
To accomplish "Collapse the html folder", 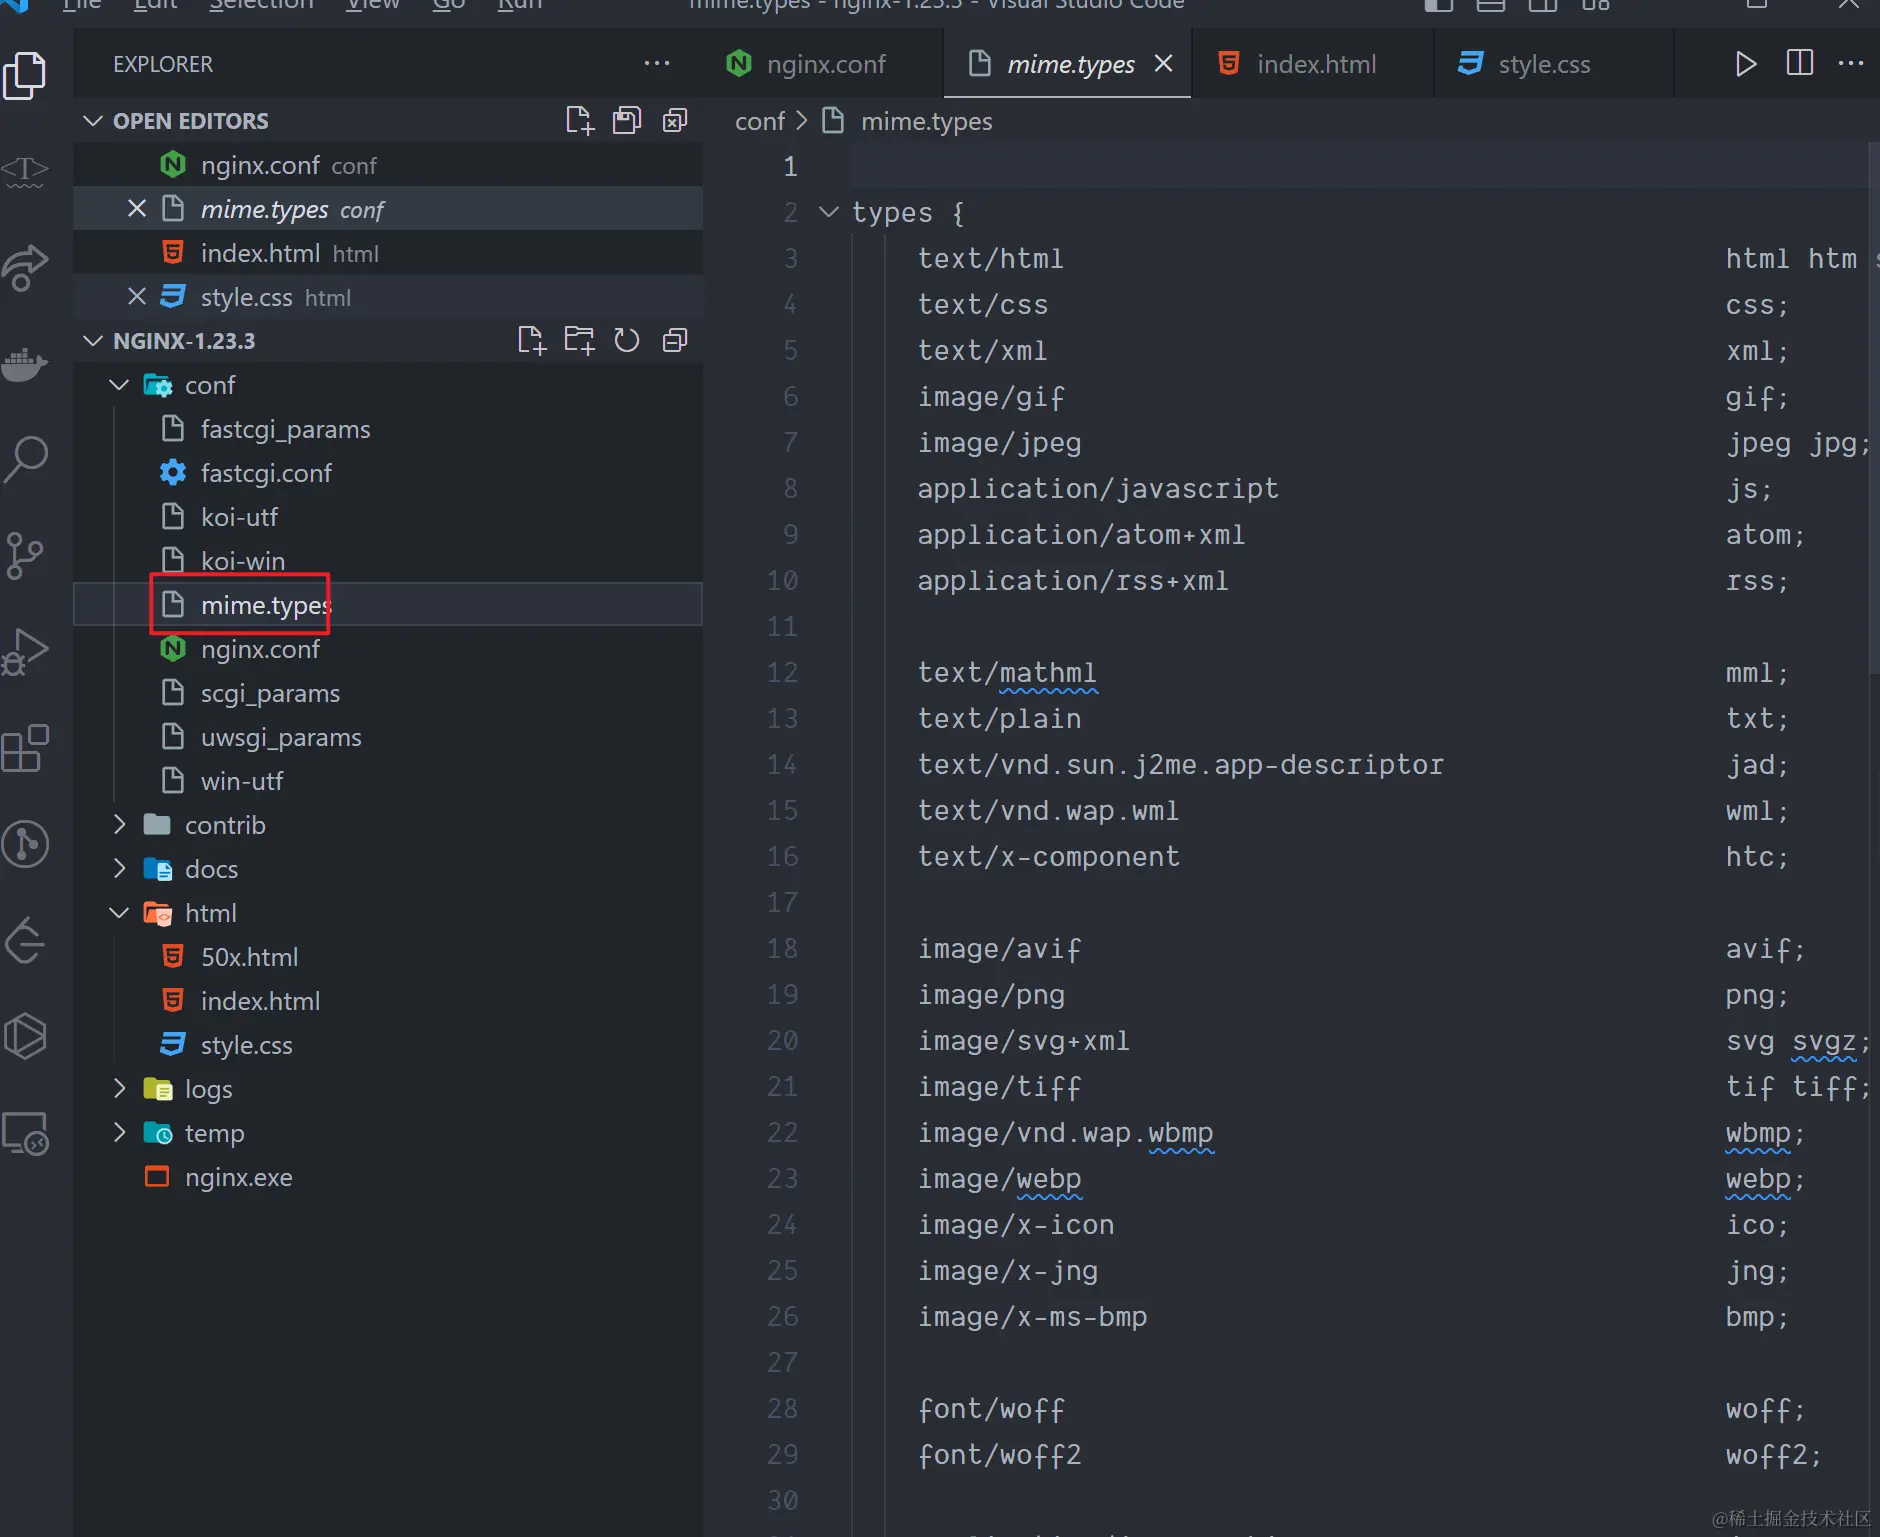I will 119,912.
